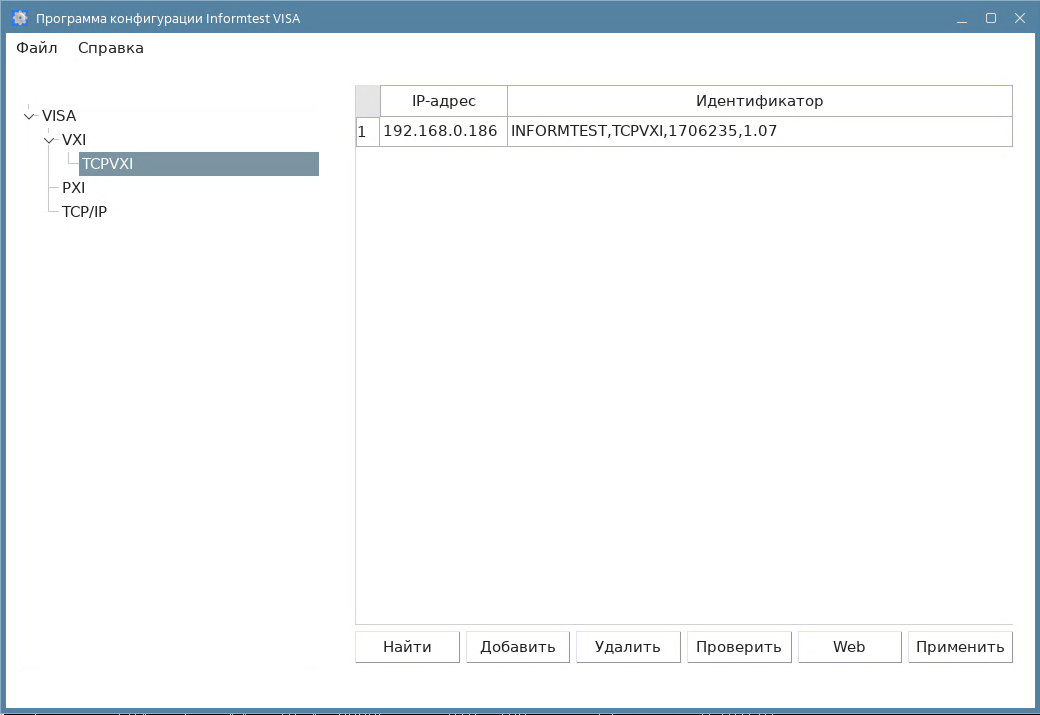Select the TCP/IP tree item
The width and height of the screenshot is (1040, 715).
[x=84, y=212]
